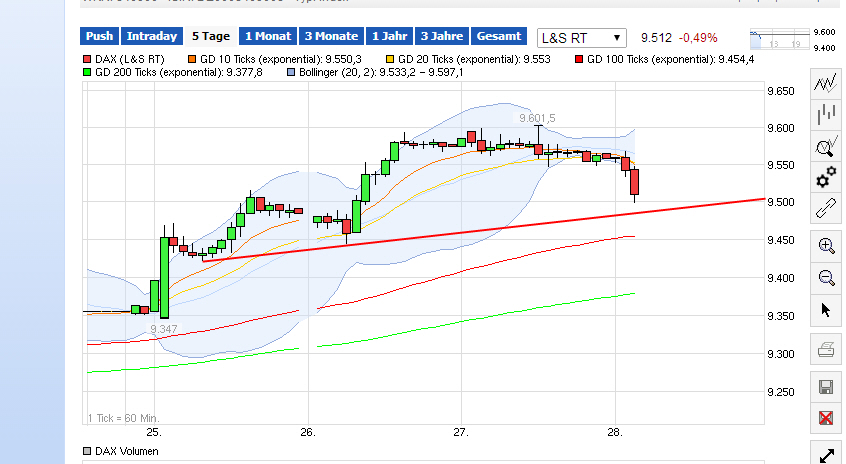Click GD 10 Ticks legend swatch

pos(192,59)
